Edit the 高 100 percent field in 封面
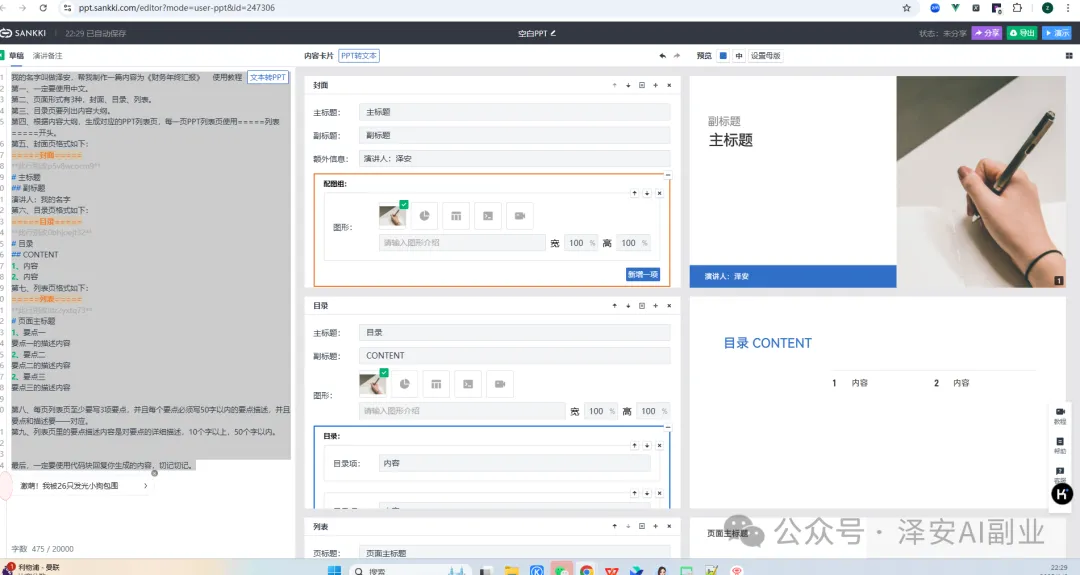 coord(633,243)
